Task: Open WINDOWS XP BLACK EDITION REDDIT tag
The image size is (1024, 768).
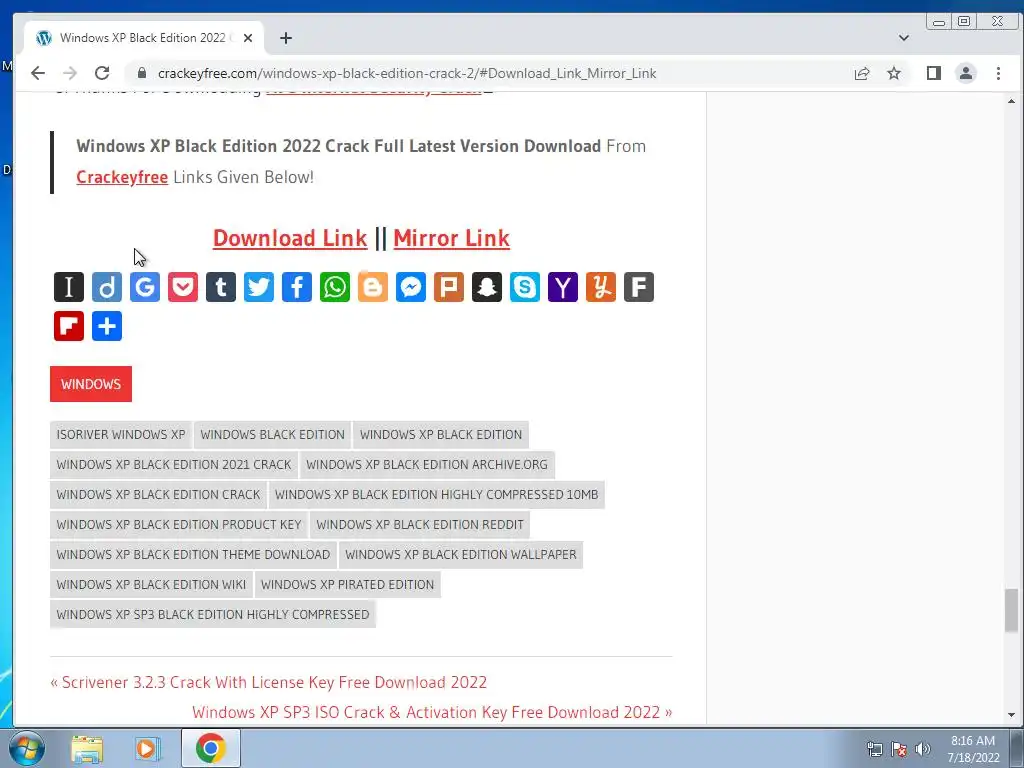Action: (x=420, y=524)
